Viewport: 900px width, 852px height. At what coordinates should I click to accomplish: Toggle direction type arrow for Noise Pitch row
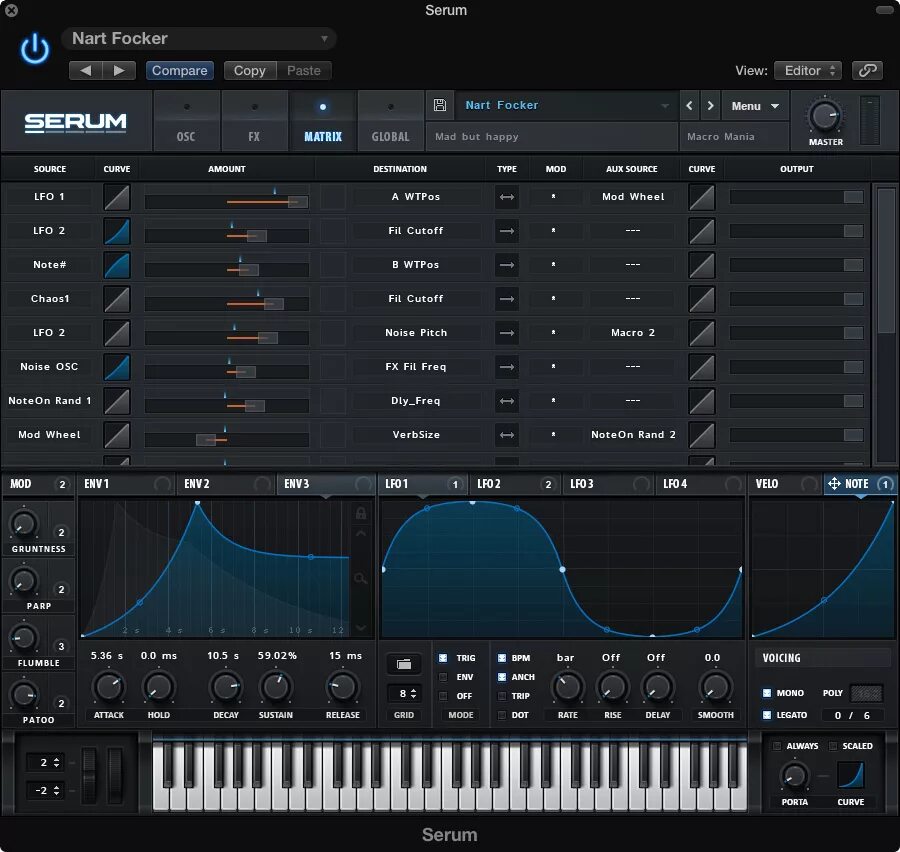[x=507, y=333]
